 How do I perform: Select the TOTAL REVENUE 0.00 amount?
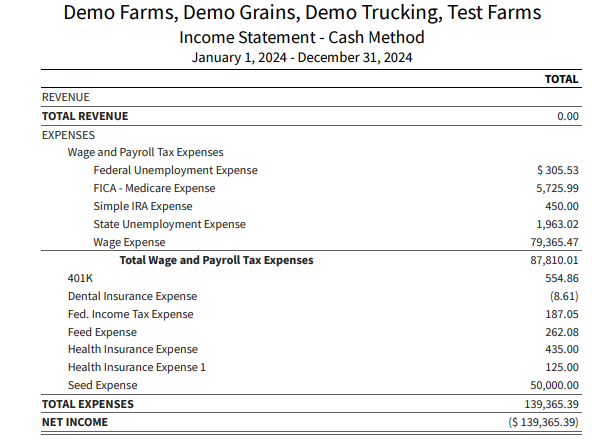(x=568, y=116)
